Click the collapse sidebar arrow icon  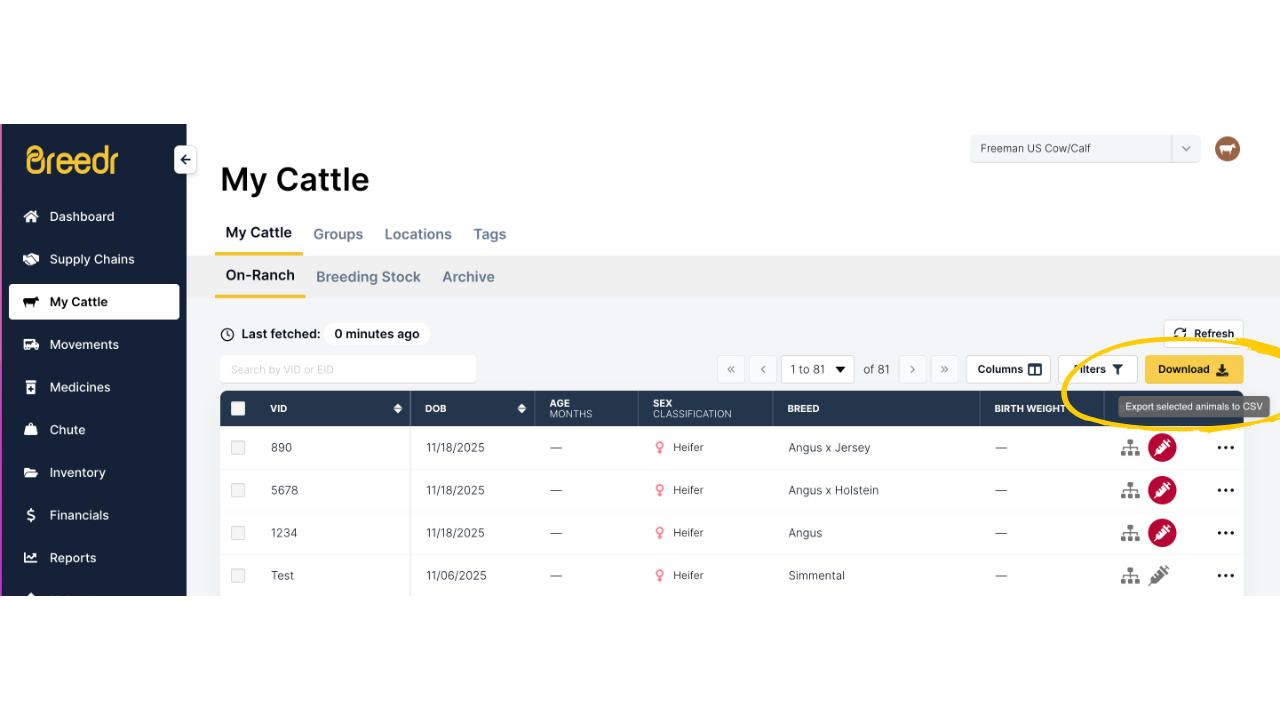point(185,160)
